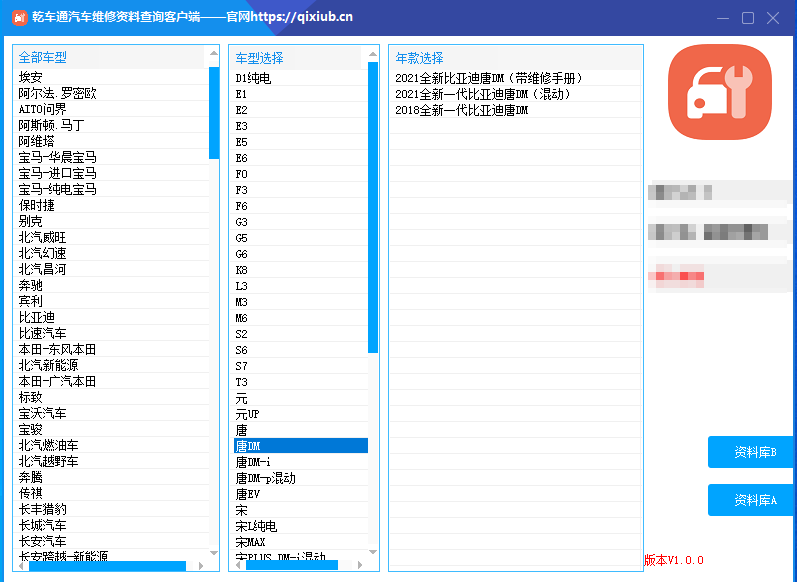Image resolution: width=797 pixels, height=582 pixels.
Task: Select 北汽威旺 brand
Action: coord(111,237)
